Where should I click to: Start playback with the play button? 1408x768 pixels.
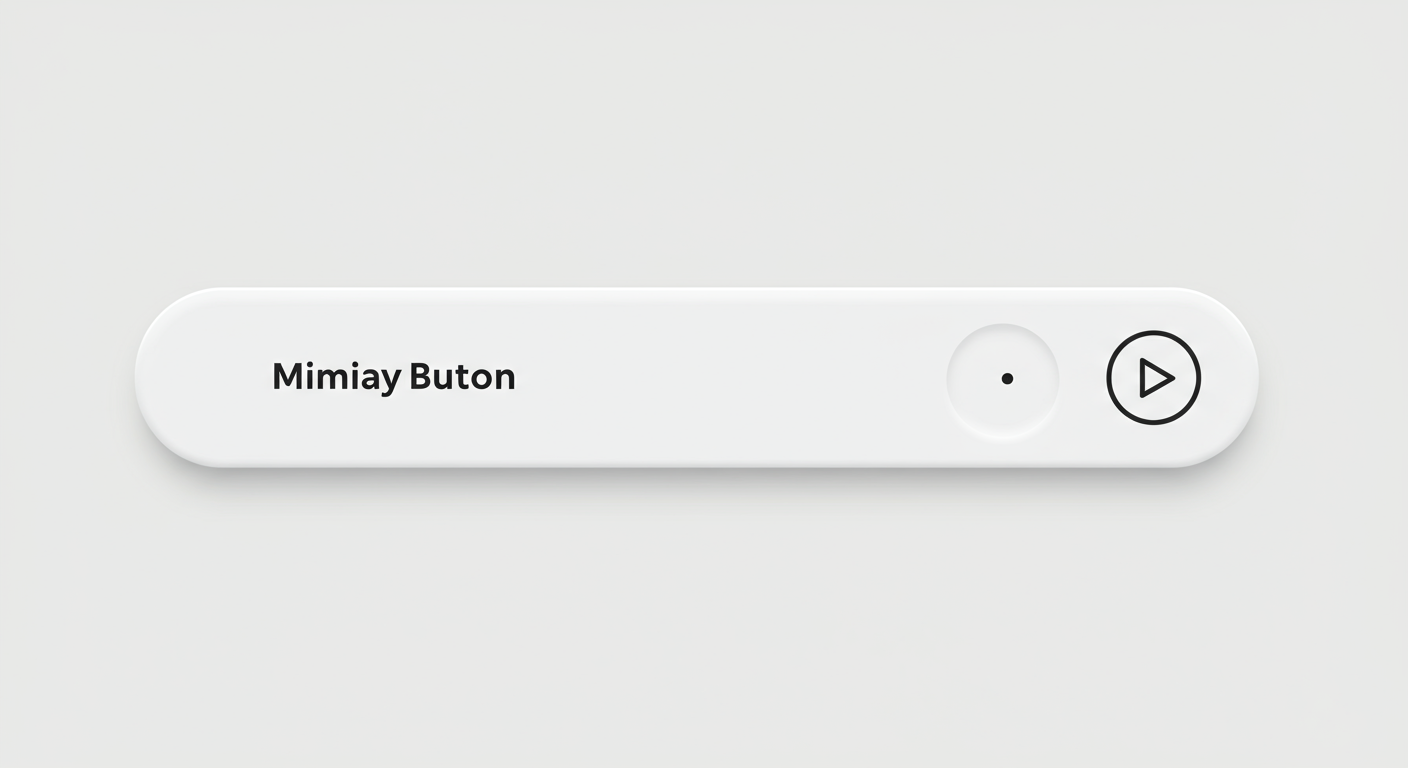click(1154, 378)
